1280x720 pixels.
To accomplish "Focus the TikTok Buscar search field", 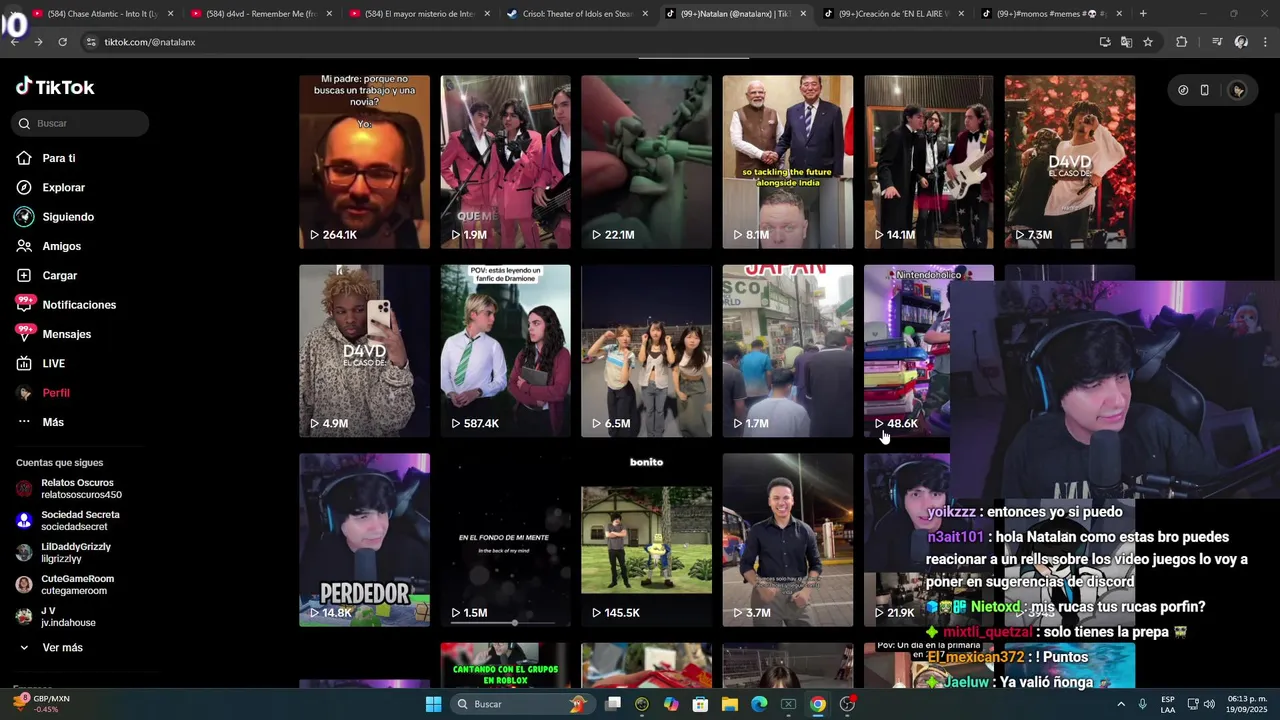I will coord(82,123).
